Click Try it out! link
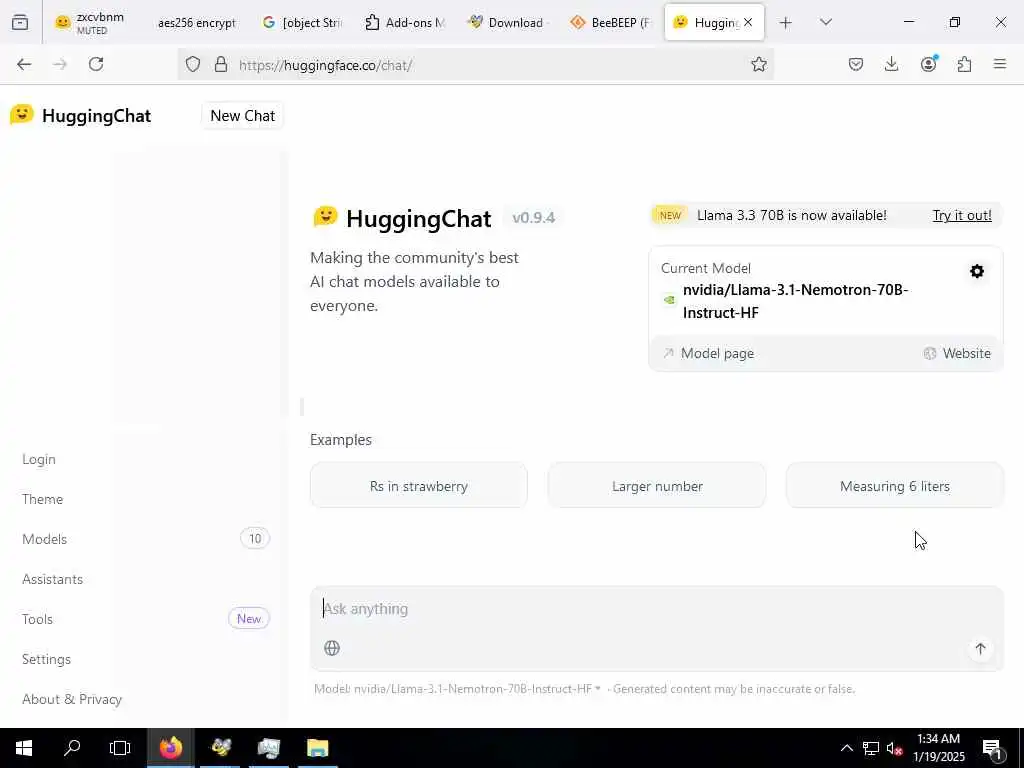Viewport: 1024px width, 768px height. click(961, 216)
